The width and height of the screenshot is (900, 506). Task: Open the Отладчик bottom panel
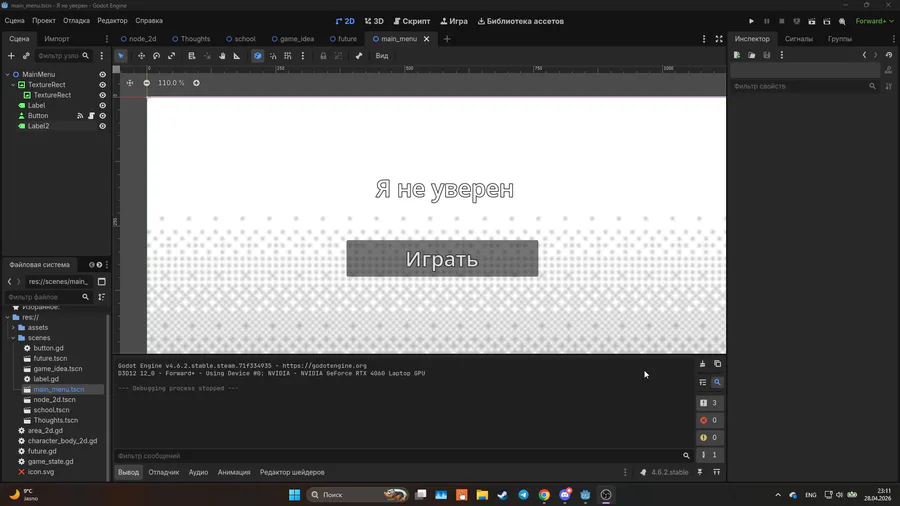pyautogui.click(x=164, y=472)
